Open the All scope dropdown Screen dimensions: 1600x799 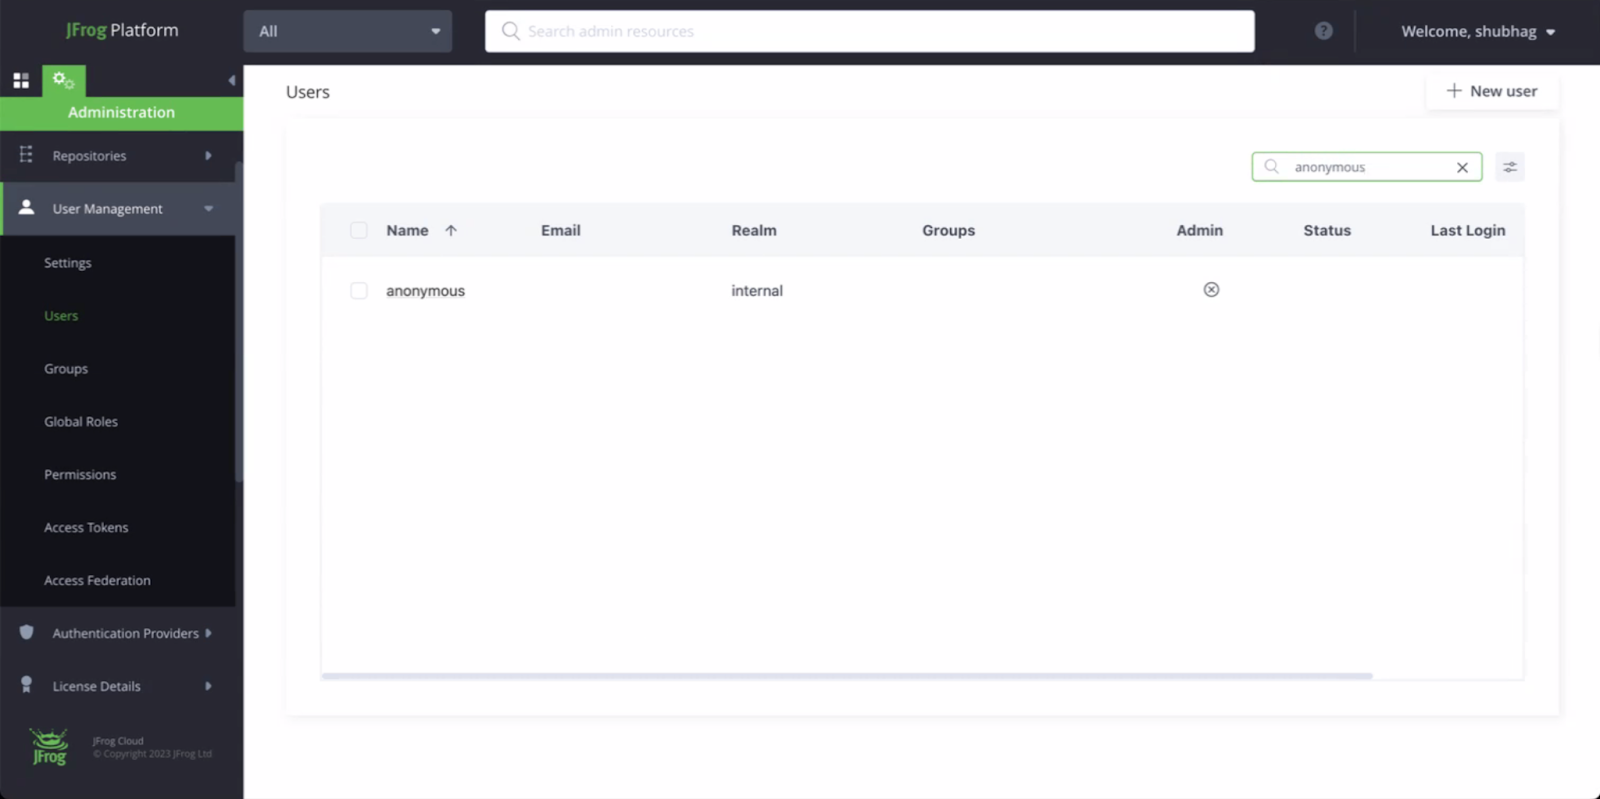[347, 31]
